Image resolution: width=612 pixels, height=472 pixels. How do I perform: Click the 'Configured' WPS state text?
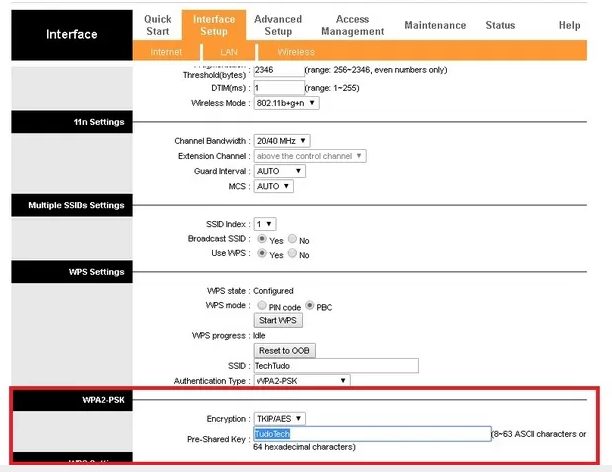pyautogui.click(x=273, y=291)
